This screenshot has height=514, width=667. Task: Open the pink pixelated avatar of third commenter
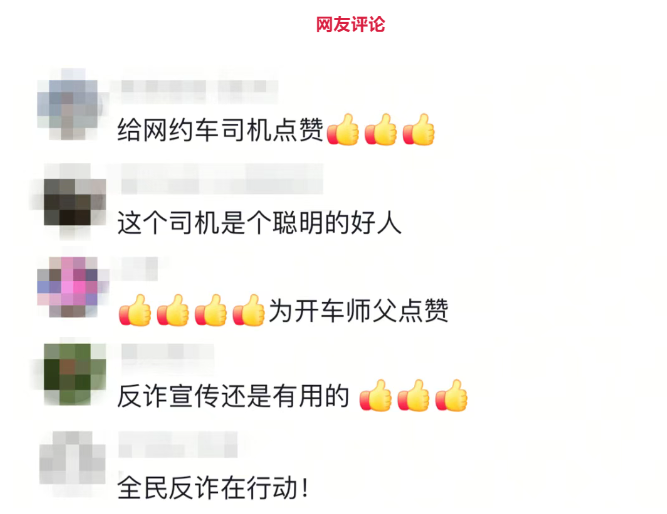point(72,287)
